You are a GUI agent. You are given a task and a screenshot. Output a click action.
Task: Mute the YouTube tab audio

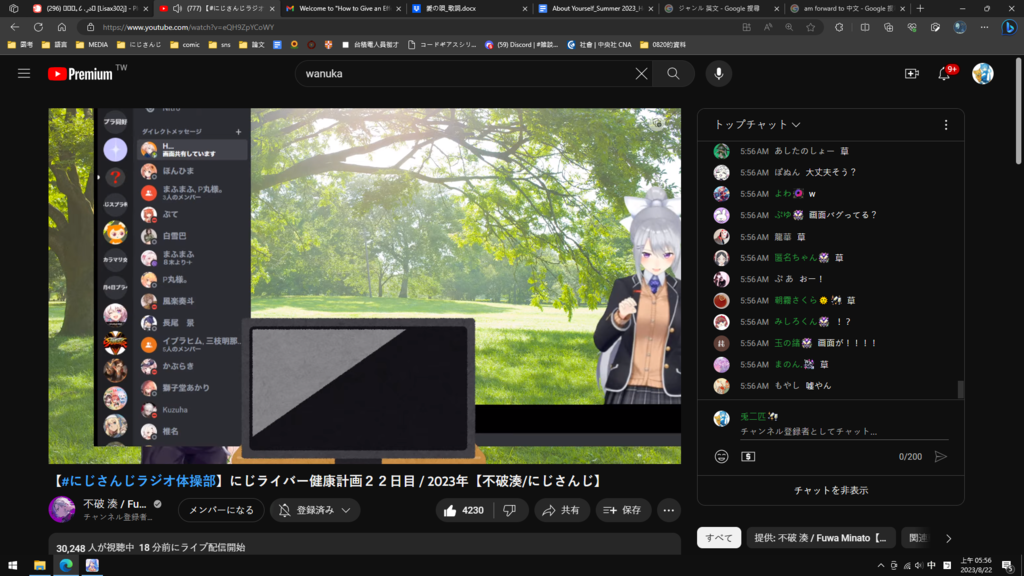tap(176, 8)
